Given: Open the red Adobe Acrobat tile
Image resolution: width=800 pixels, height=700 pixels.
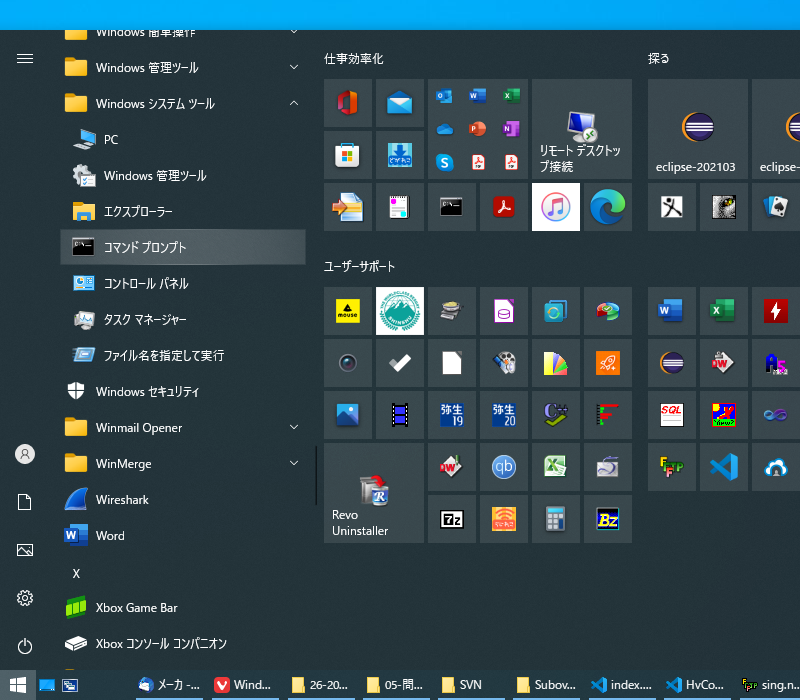Looking at the screenshot, I should click(x=504, y=207).
